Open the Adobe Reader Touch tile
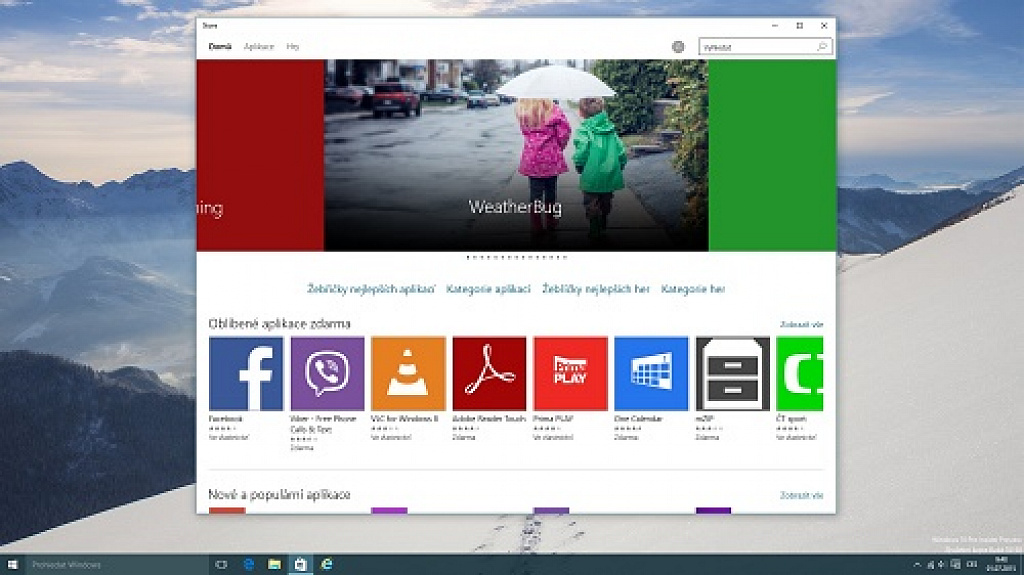This screenshot has width=1024, height=575. point(489,374)
